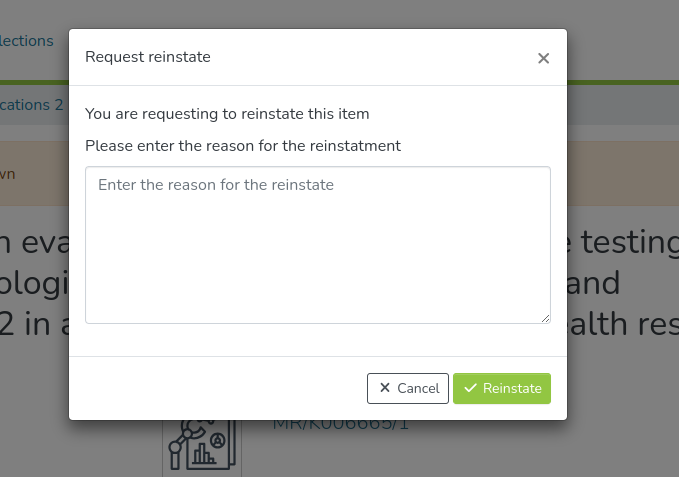Screen dimensions: 679x477
Task: Switch to the Publications 2 tab
Action: click(32, 104)
